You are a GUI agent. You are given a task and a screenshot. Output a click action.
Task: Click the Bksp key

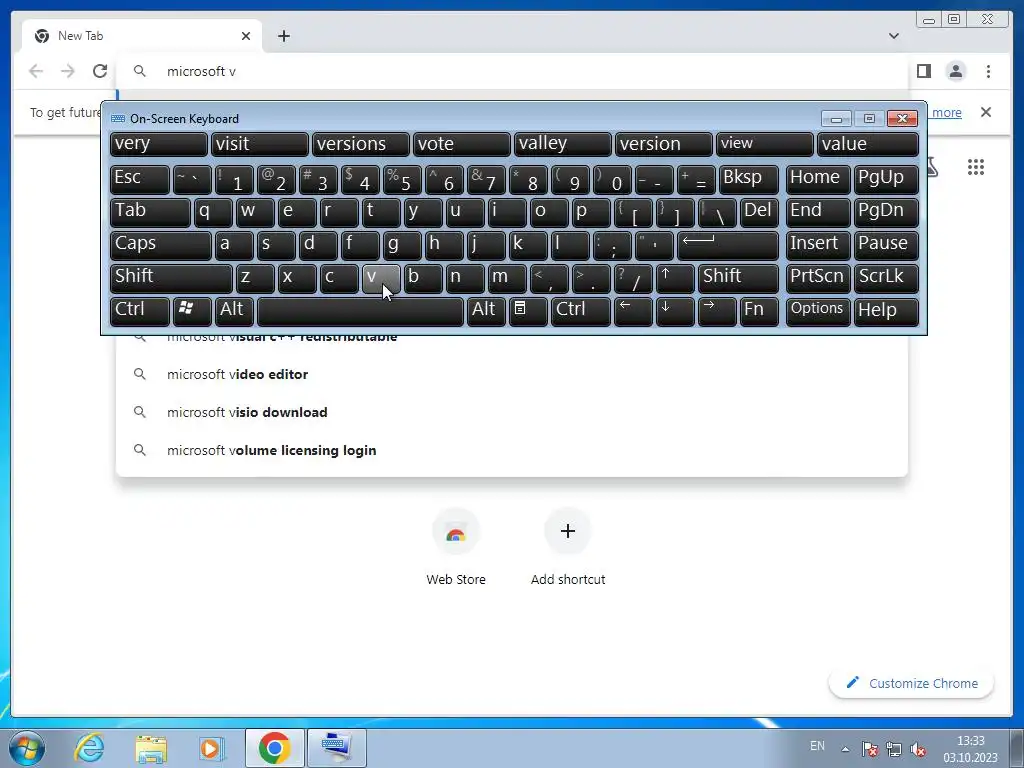748,180
